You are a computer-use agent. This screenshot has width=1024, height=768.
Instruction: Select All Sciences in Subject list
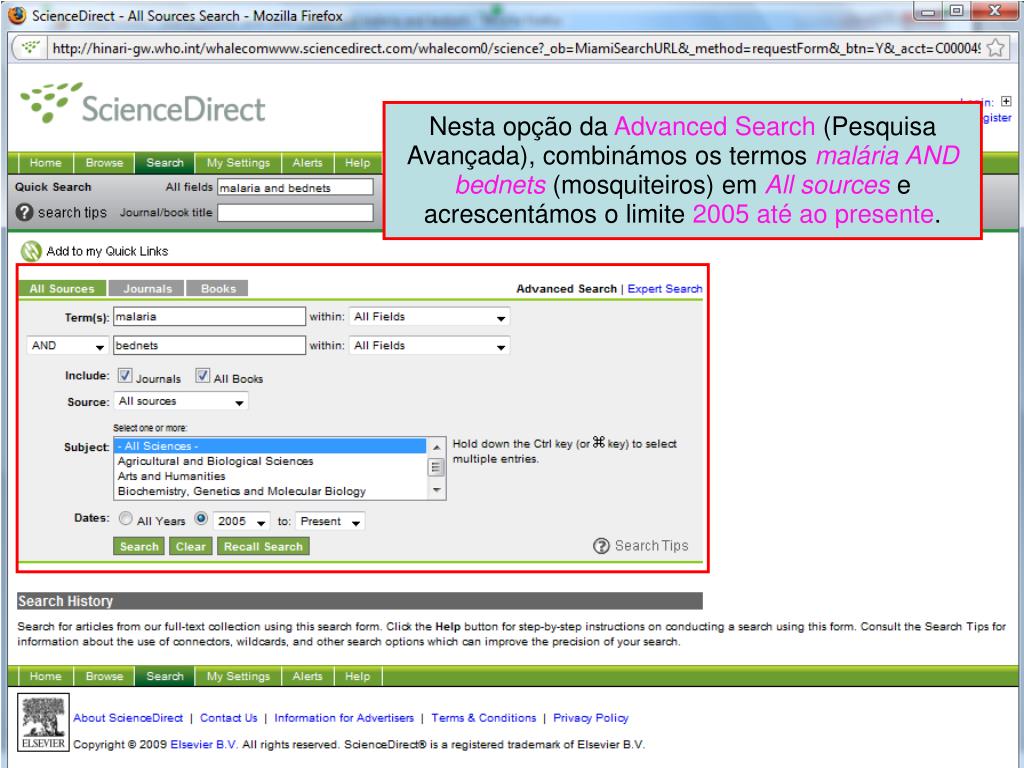coord(270,446)
